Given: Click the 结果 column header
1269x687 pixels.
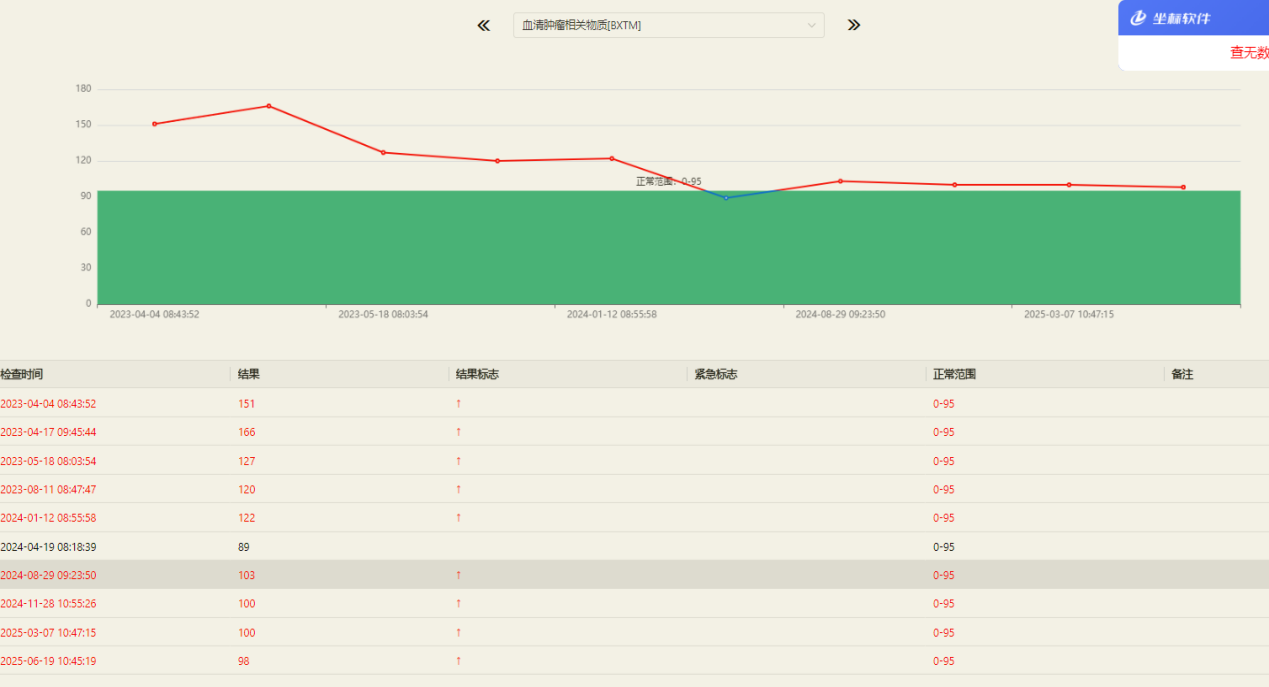Looking at the screenshot, I should tap(249, 374).
